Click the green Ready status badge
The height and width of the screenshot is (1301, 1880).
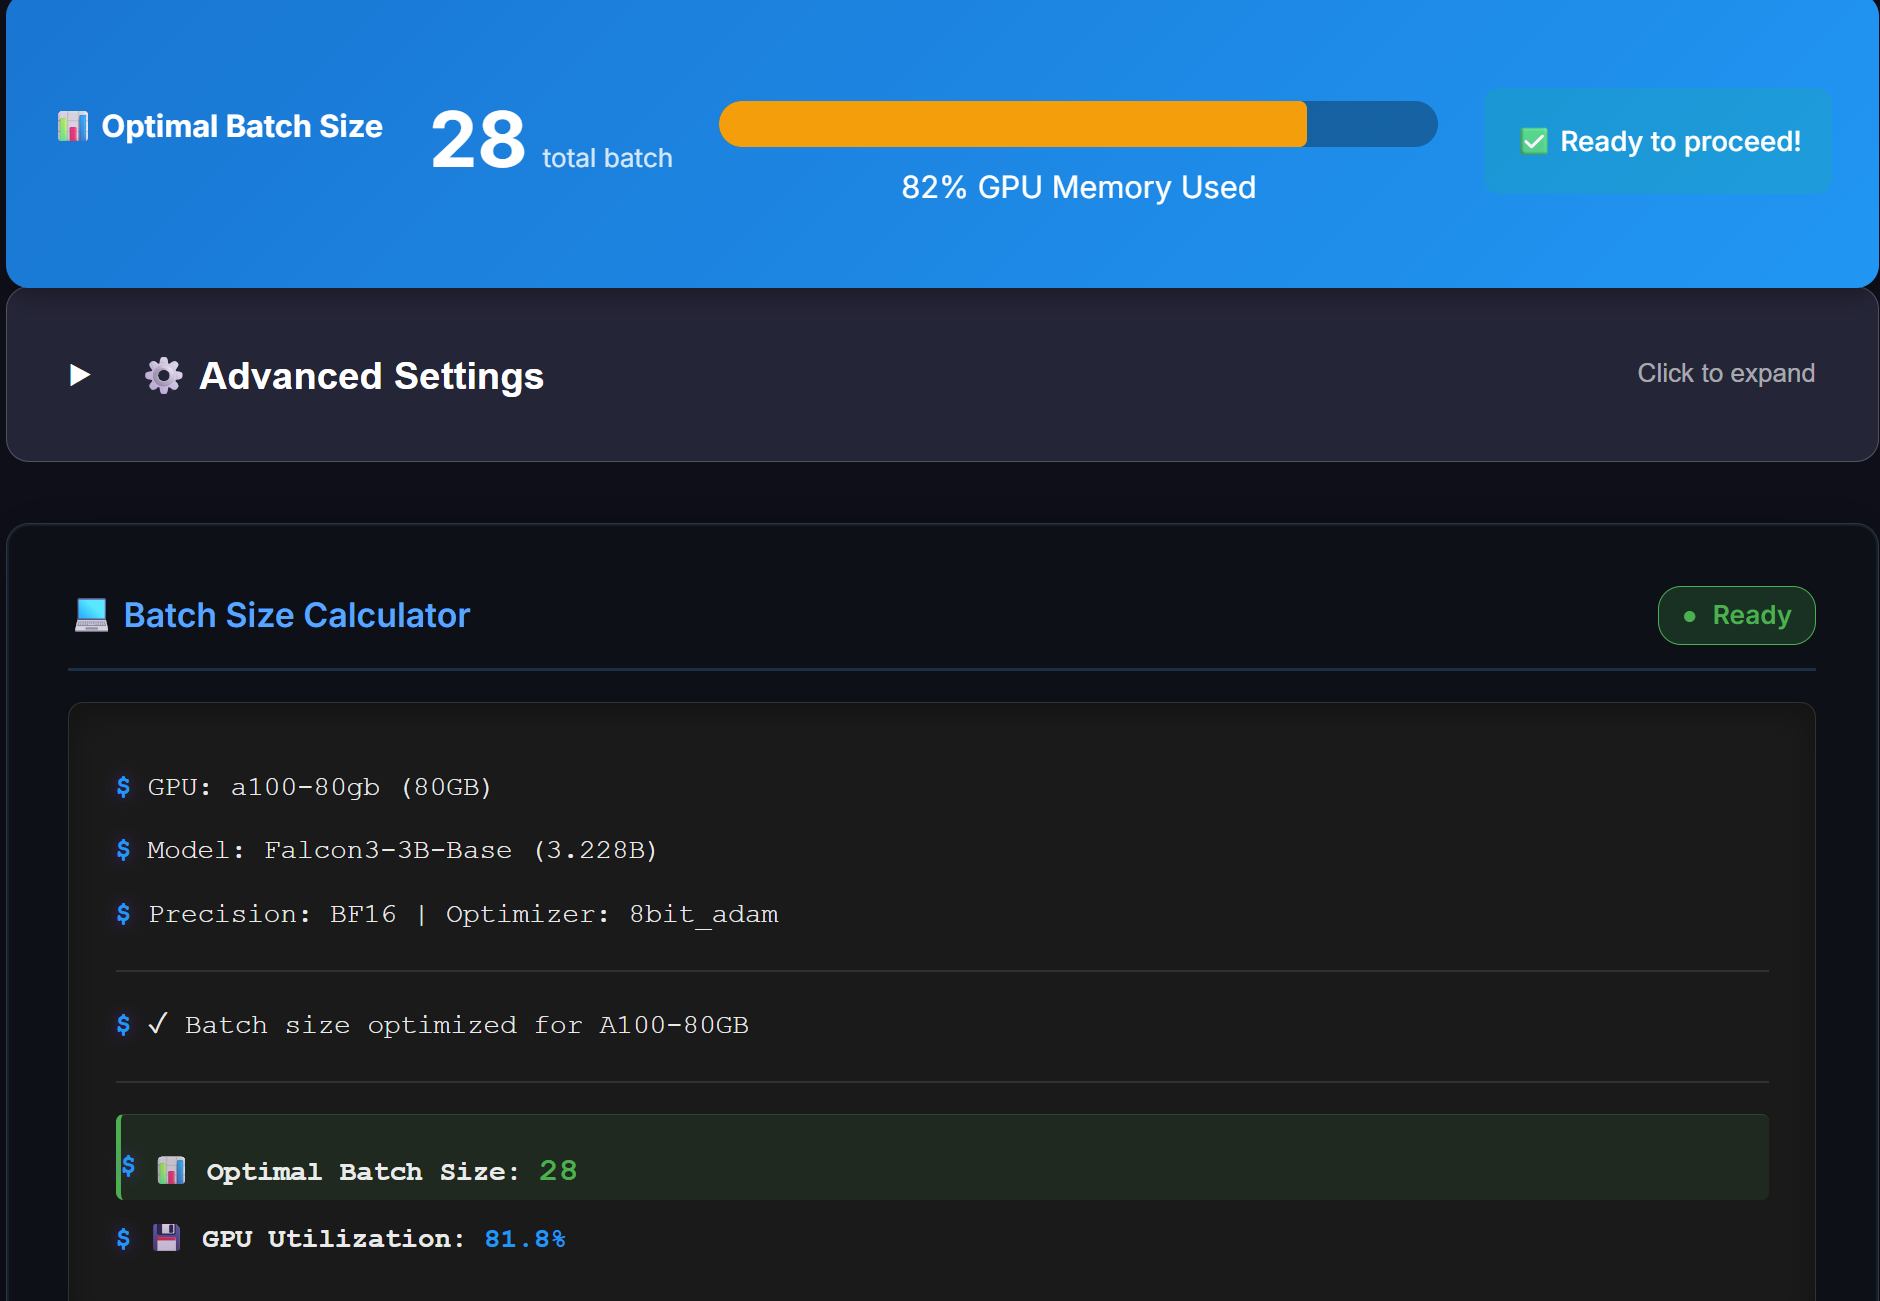click(x=1736, y=615)
